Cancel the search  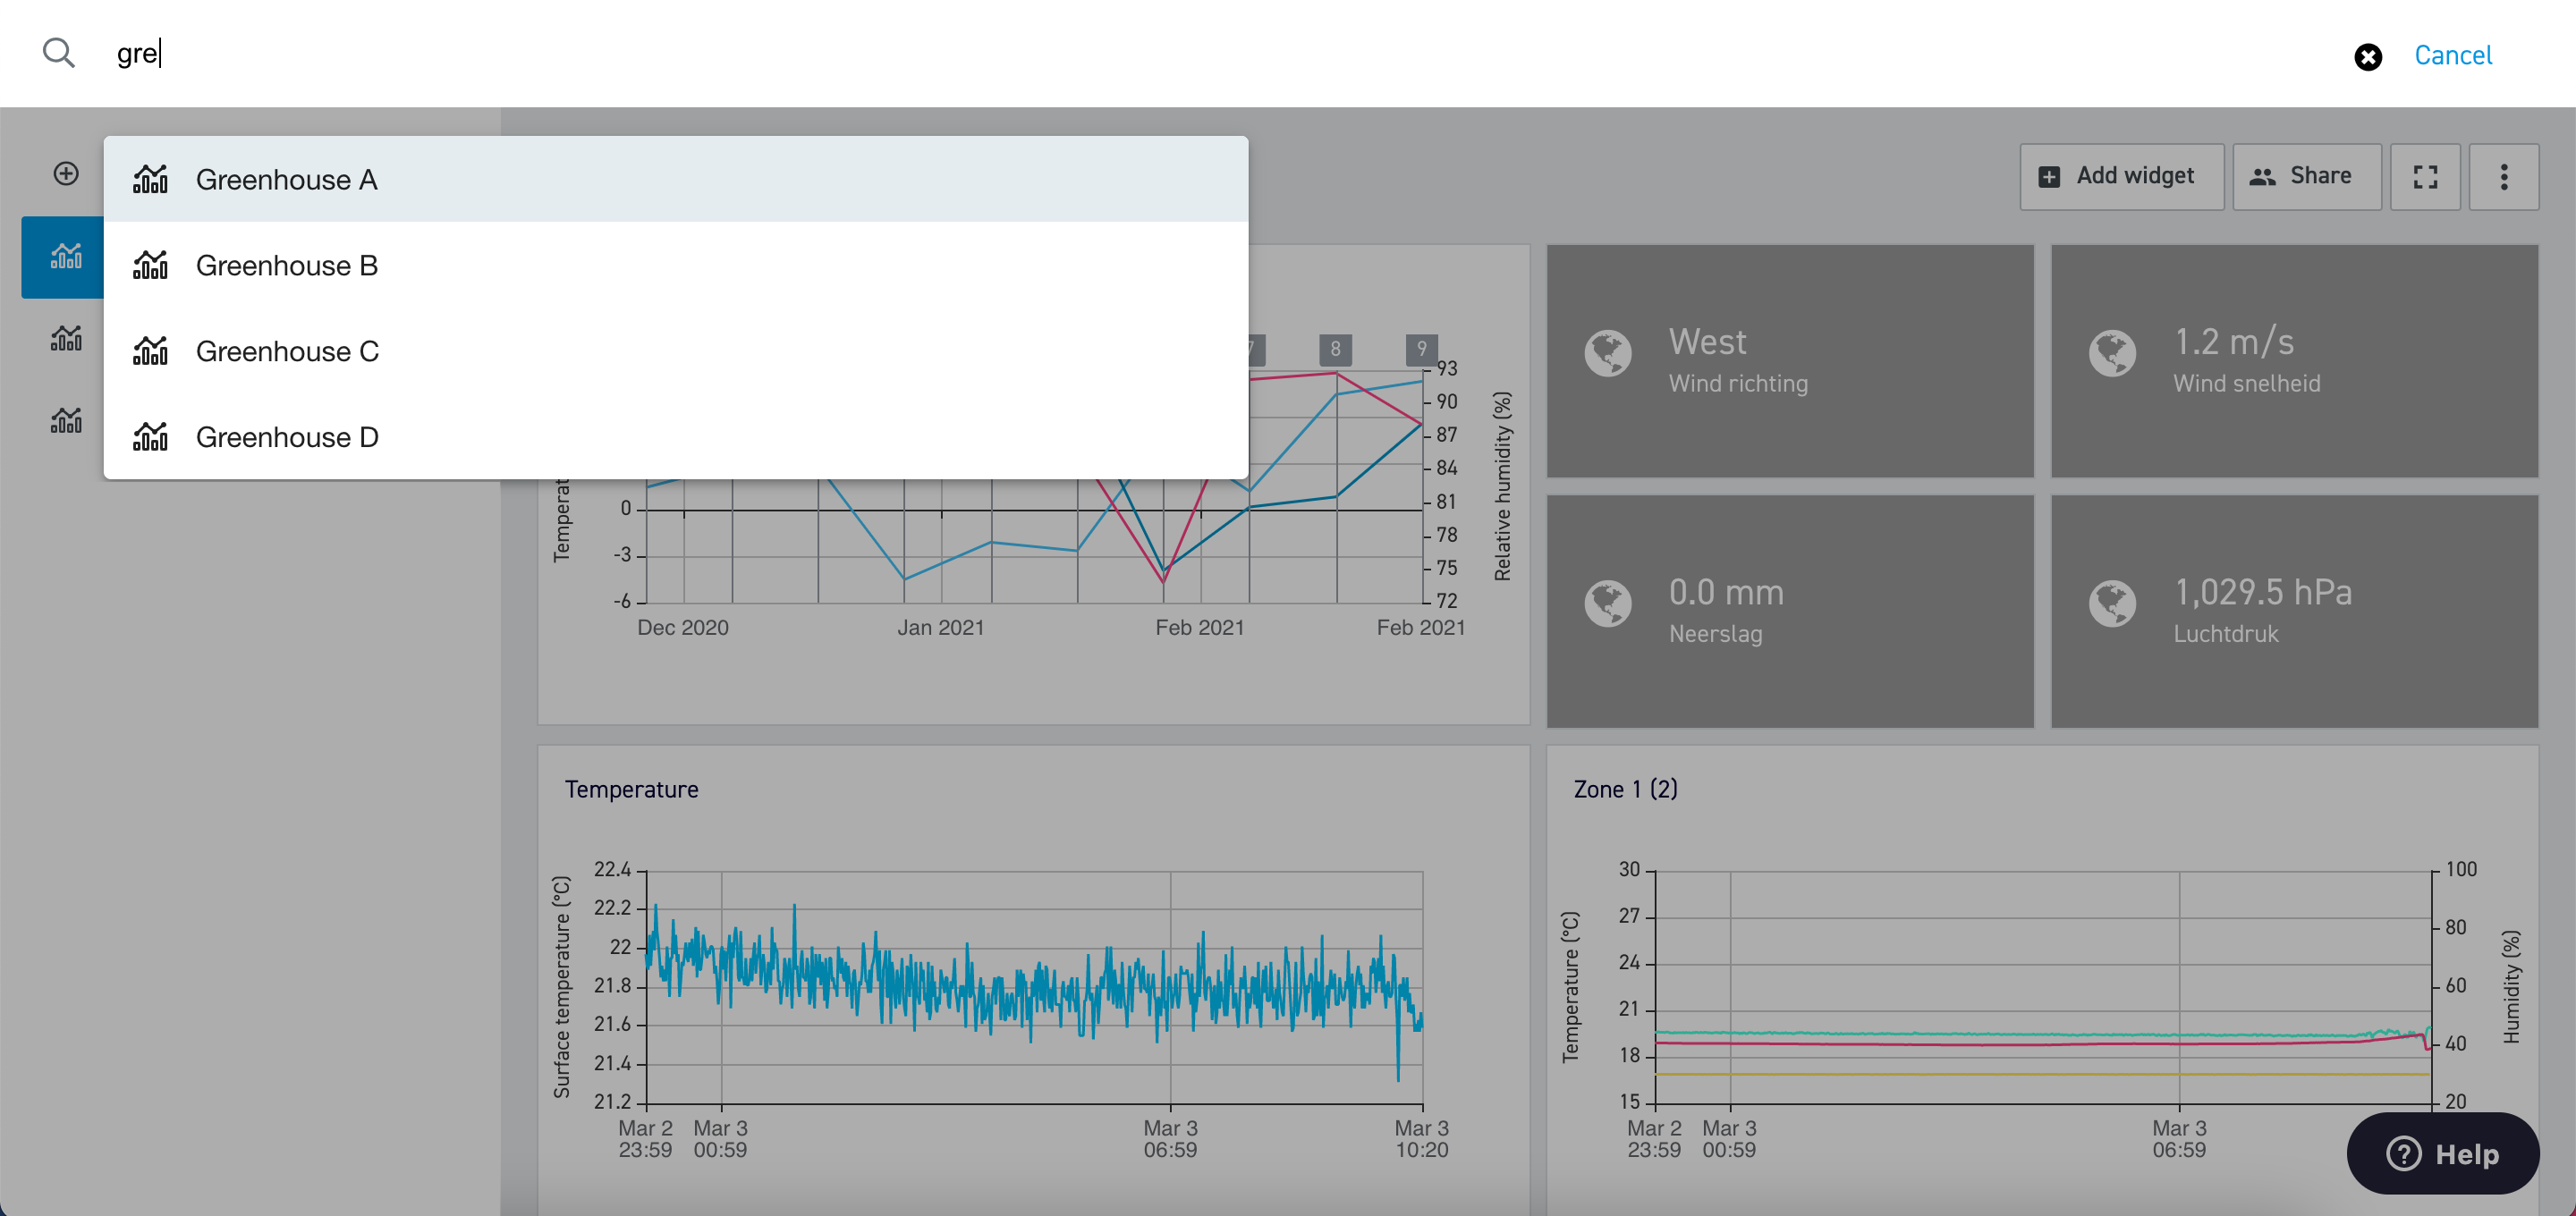(2452, 55)
